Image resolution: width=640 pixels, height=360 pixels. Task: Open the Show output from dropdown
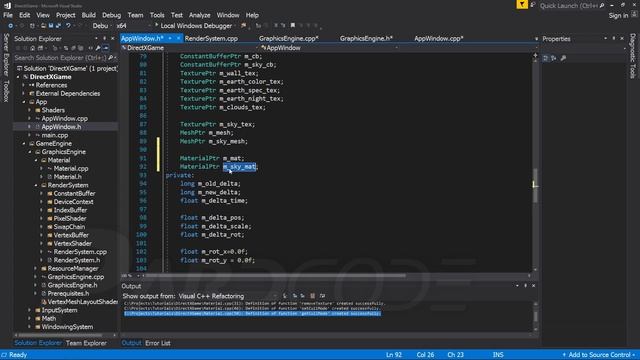point(227,296)
